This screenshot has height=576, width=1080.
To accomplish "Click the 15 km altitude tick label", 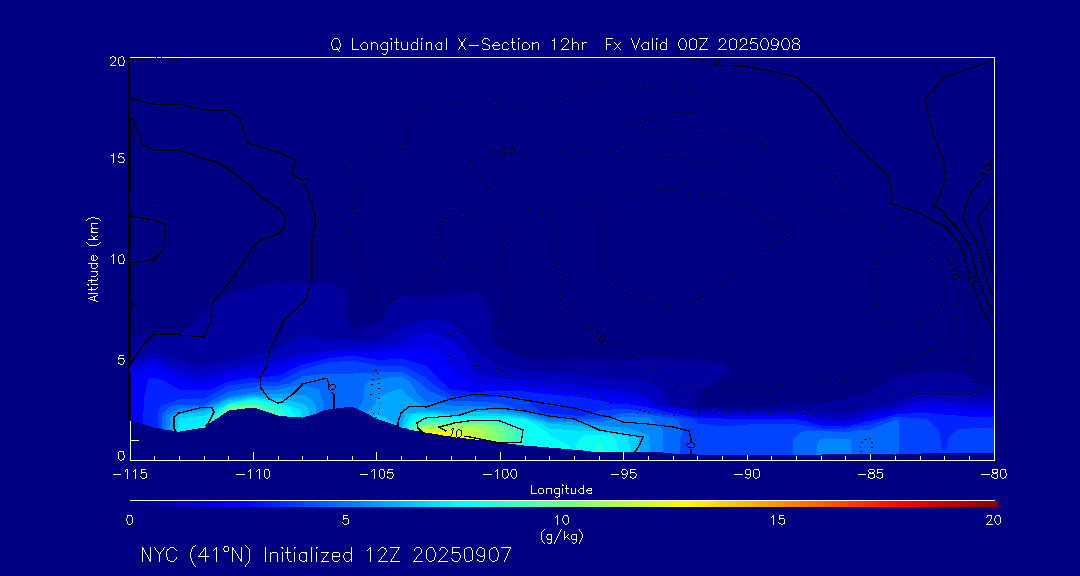I will [115, 159].
